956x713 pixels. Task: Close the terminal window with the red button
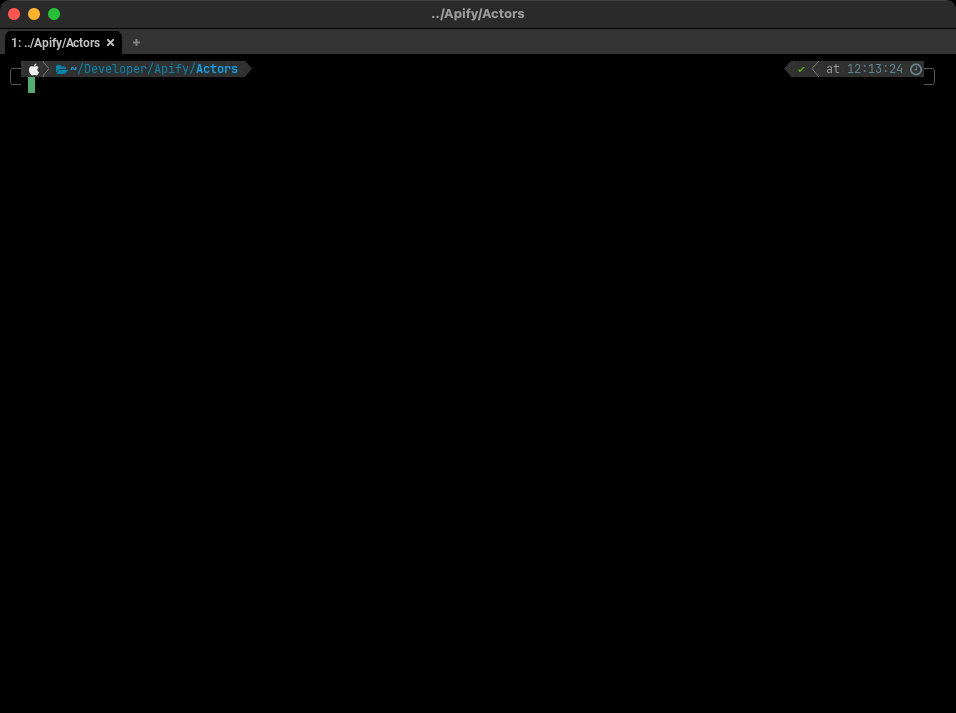tap(14, 14)
